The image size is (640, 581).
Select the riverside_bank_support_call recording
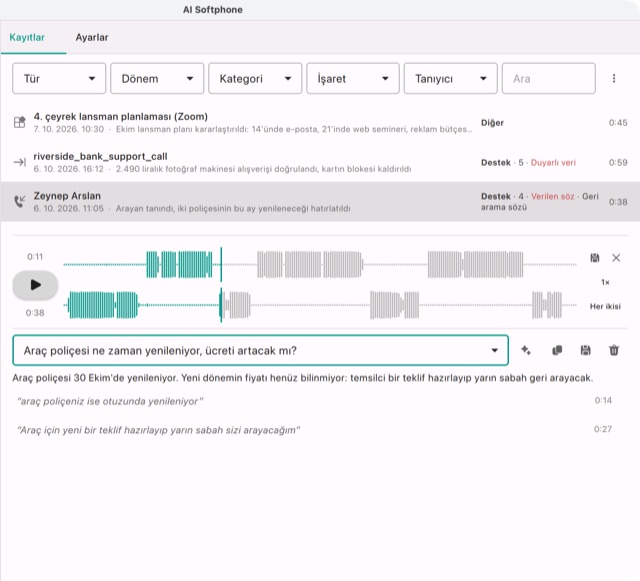pyautogui.click(x=320, y=162)
